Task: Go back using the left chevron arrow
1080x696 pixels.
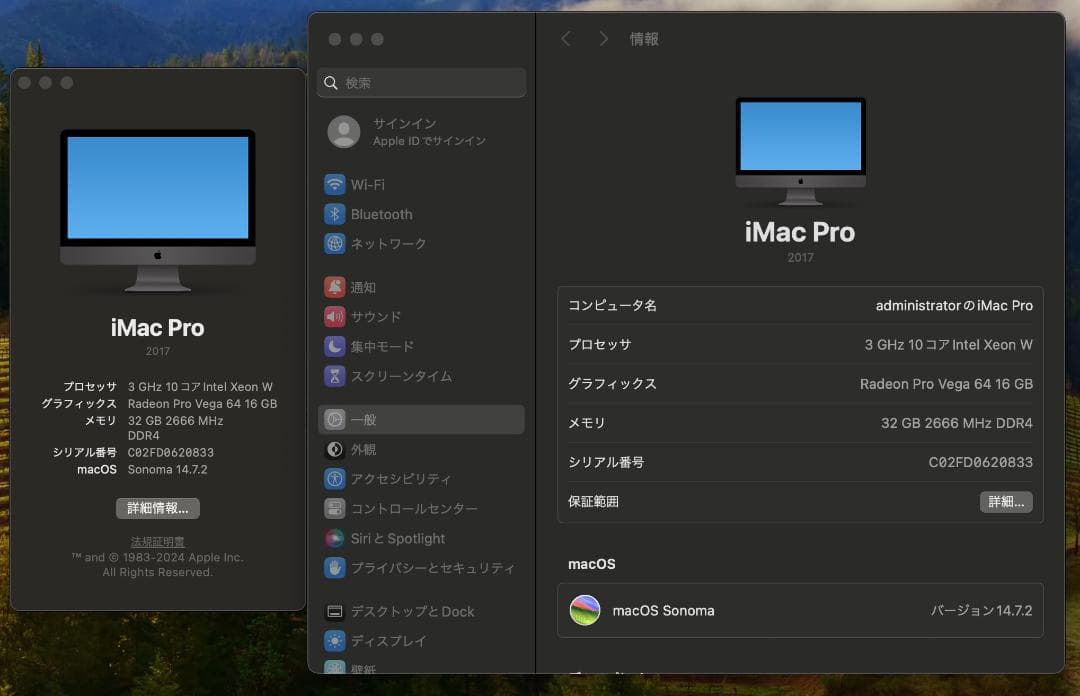Action: click(566, 38)
